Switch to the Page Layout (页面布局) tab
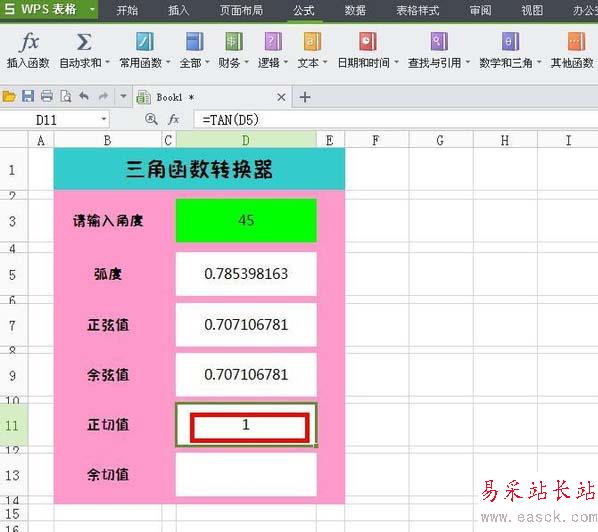 point(241,10)
